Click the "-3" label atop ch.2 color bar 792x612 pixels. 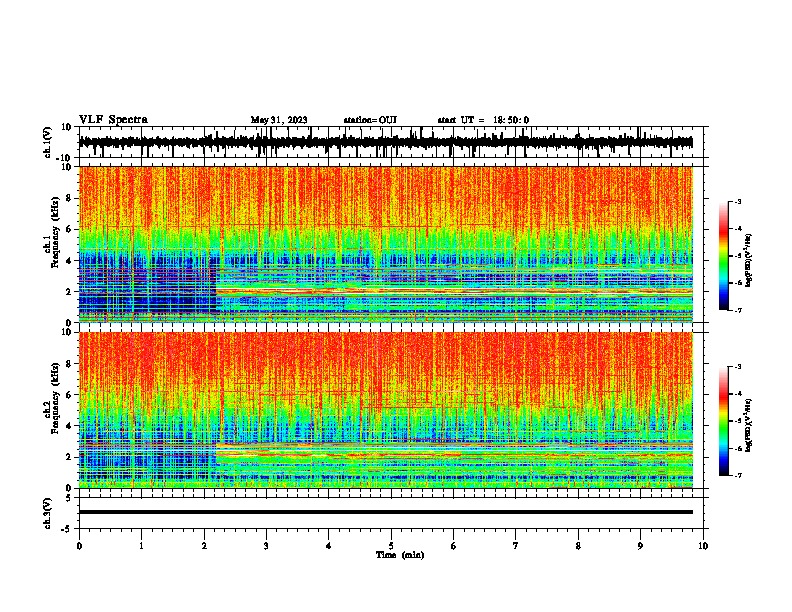[738, 367]
